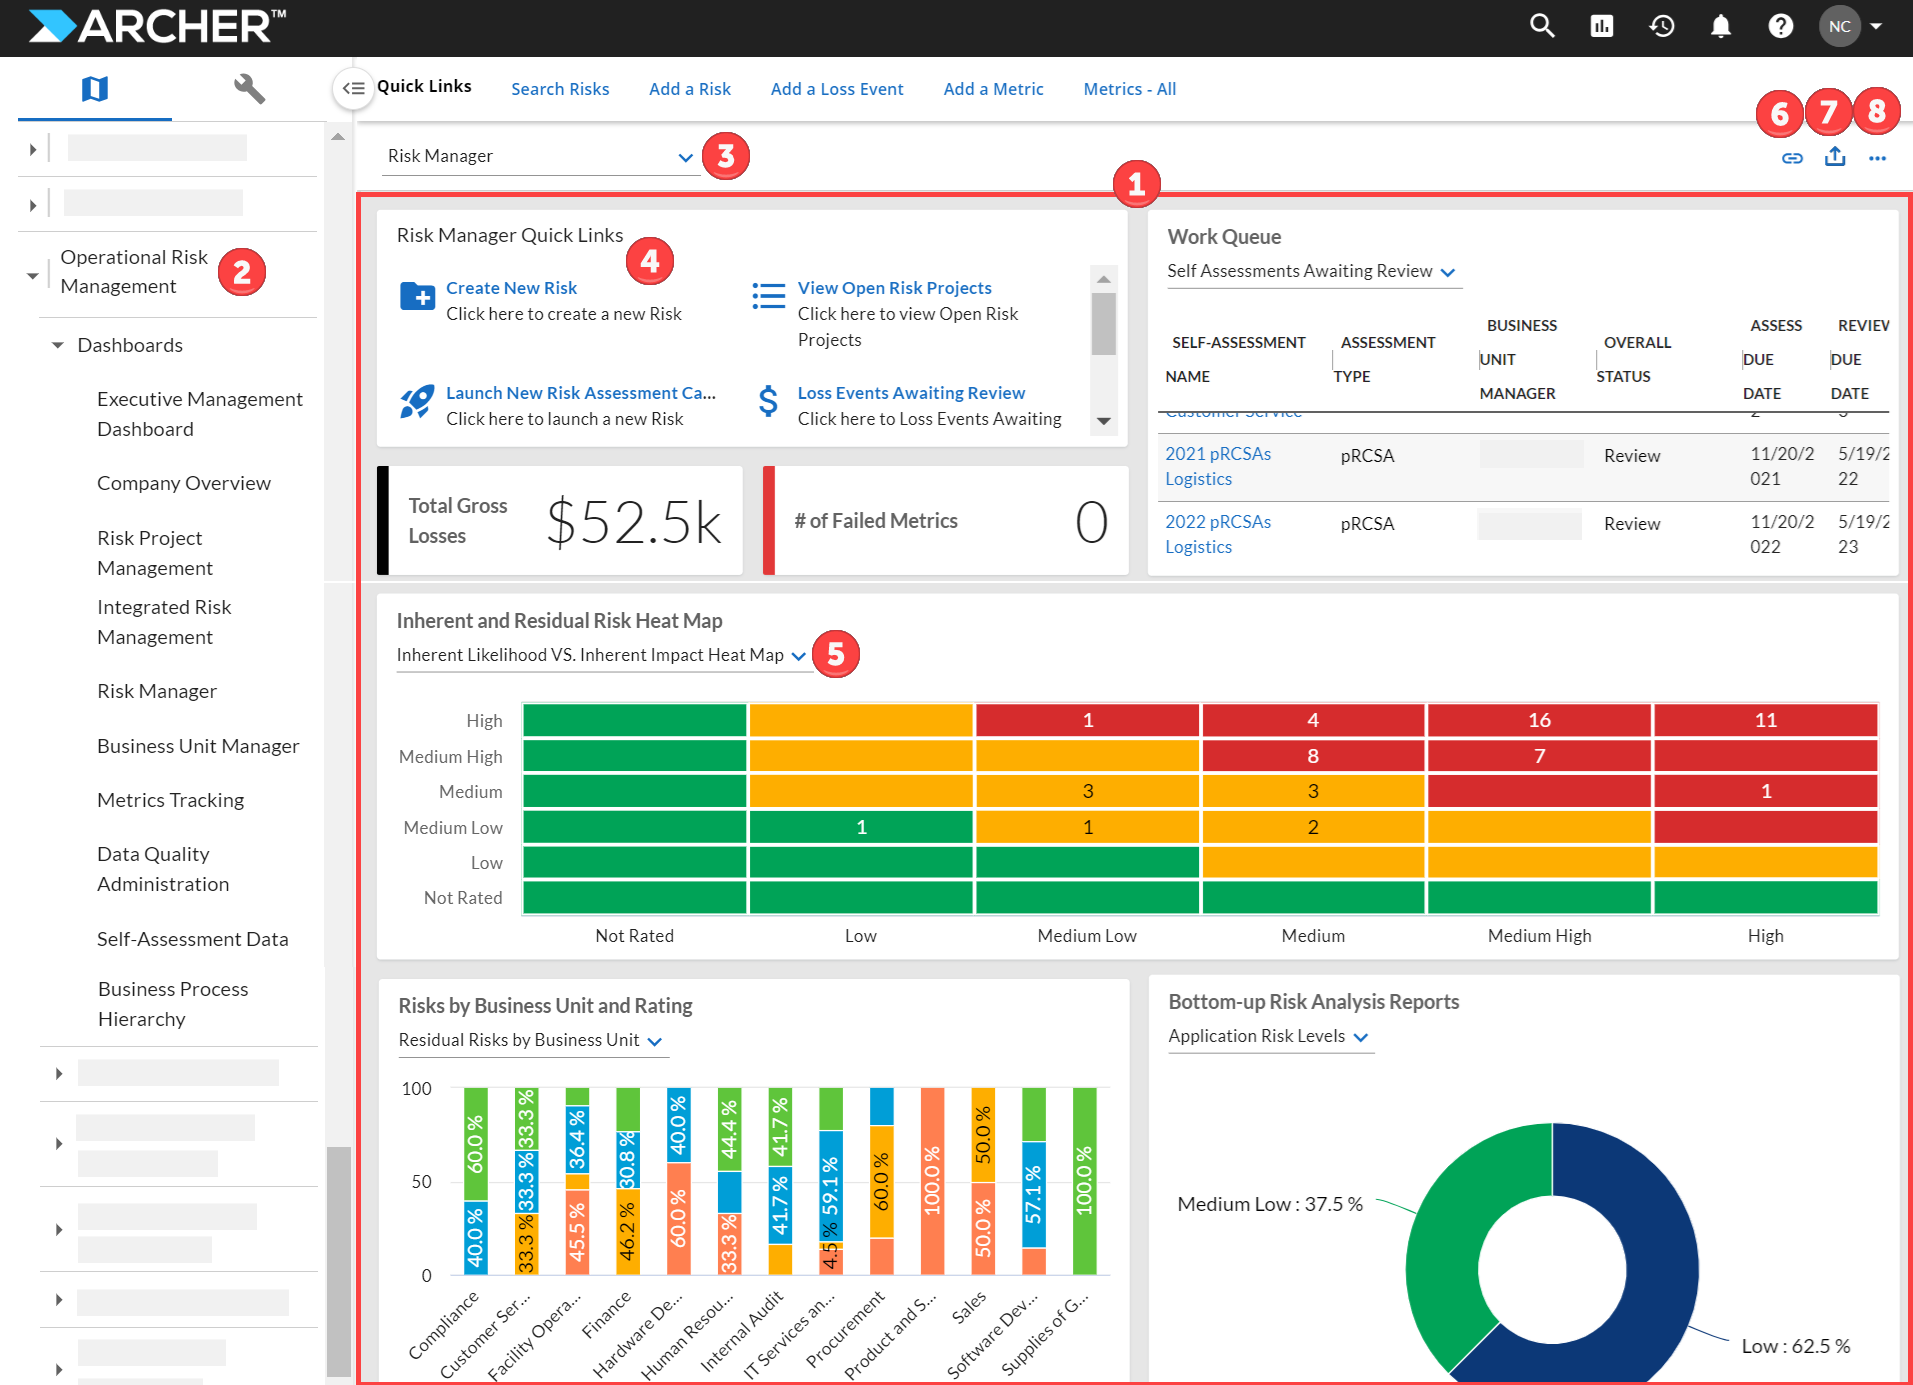The height and width of the screenshot is (1385, 1913).
Task: Select the Create New Risk plus icon
Action: click(417, 295)
